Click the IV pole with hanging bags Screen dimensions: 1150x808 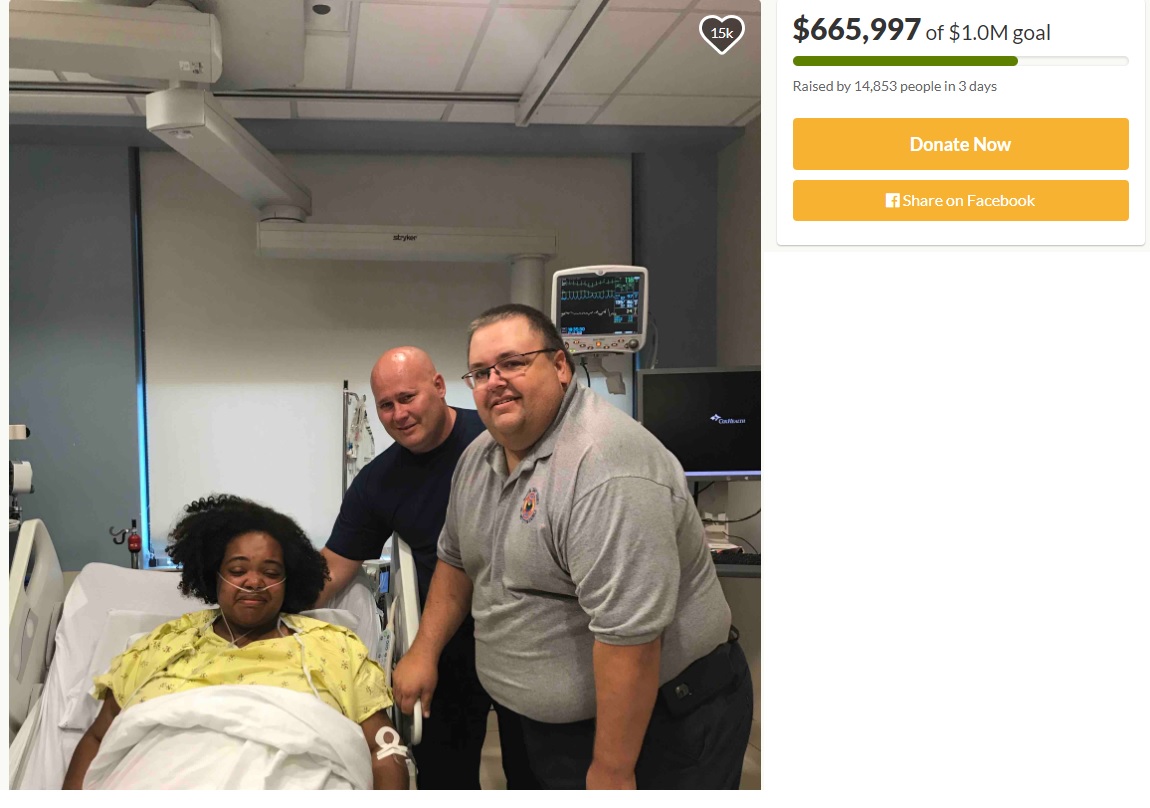pos(356,438)
